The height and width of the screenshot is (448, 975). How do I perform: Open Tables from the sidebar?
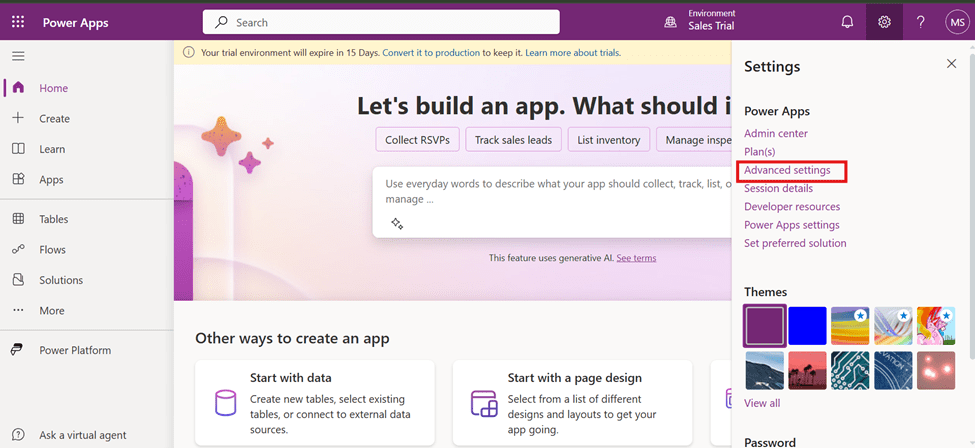tap(54, 219)
